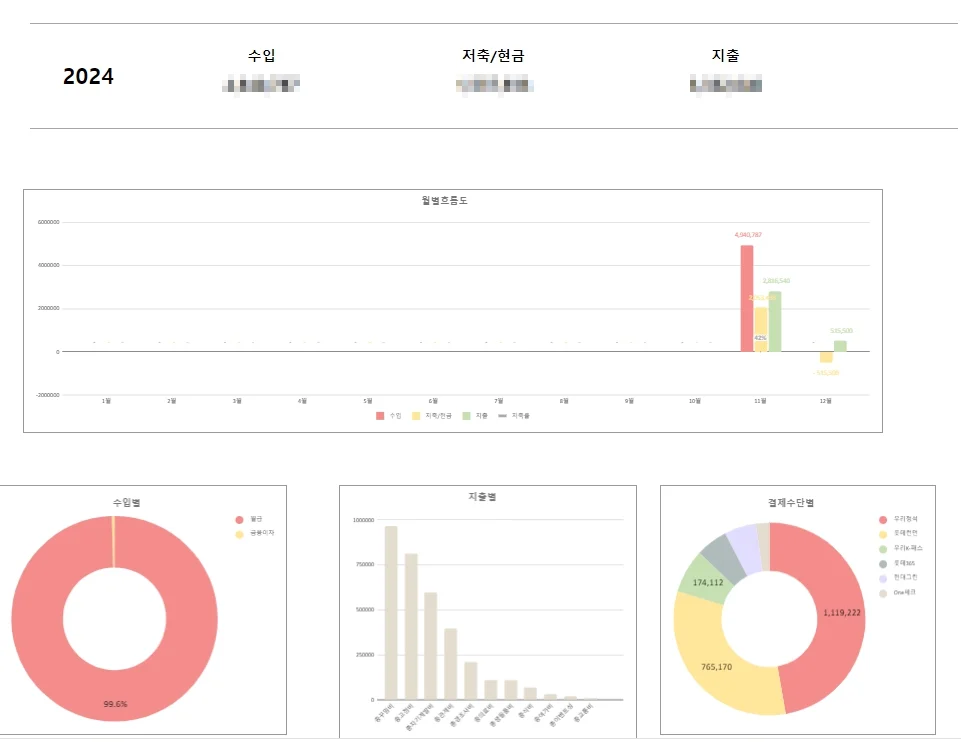Click the second tallest bar in 지출별 chart

coord(411,626)
